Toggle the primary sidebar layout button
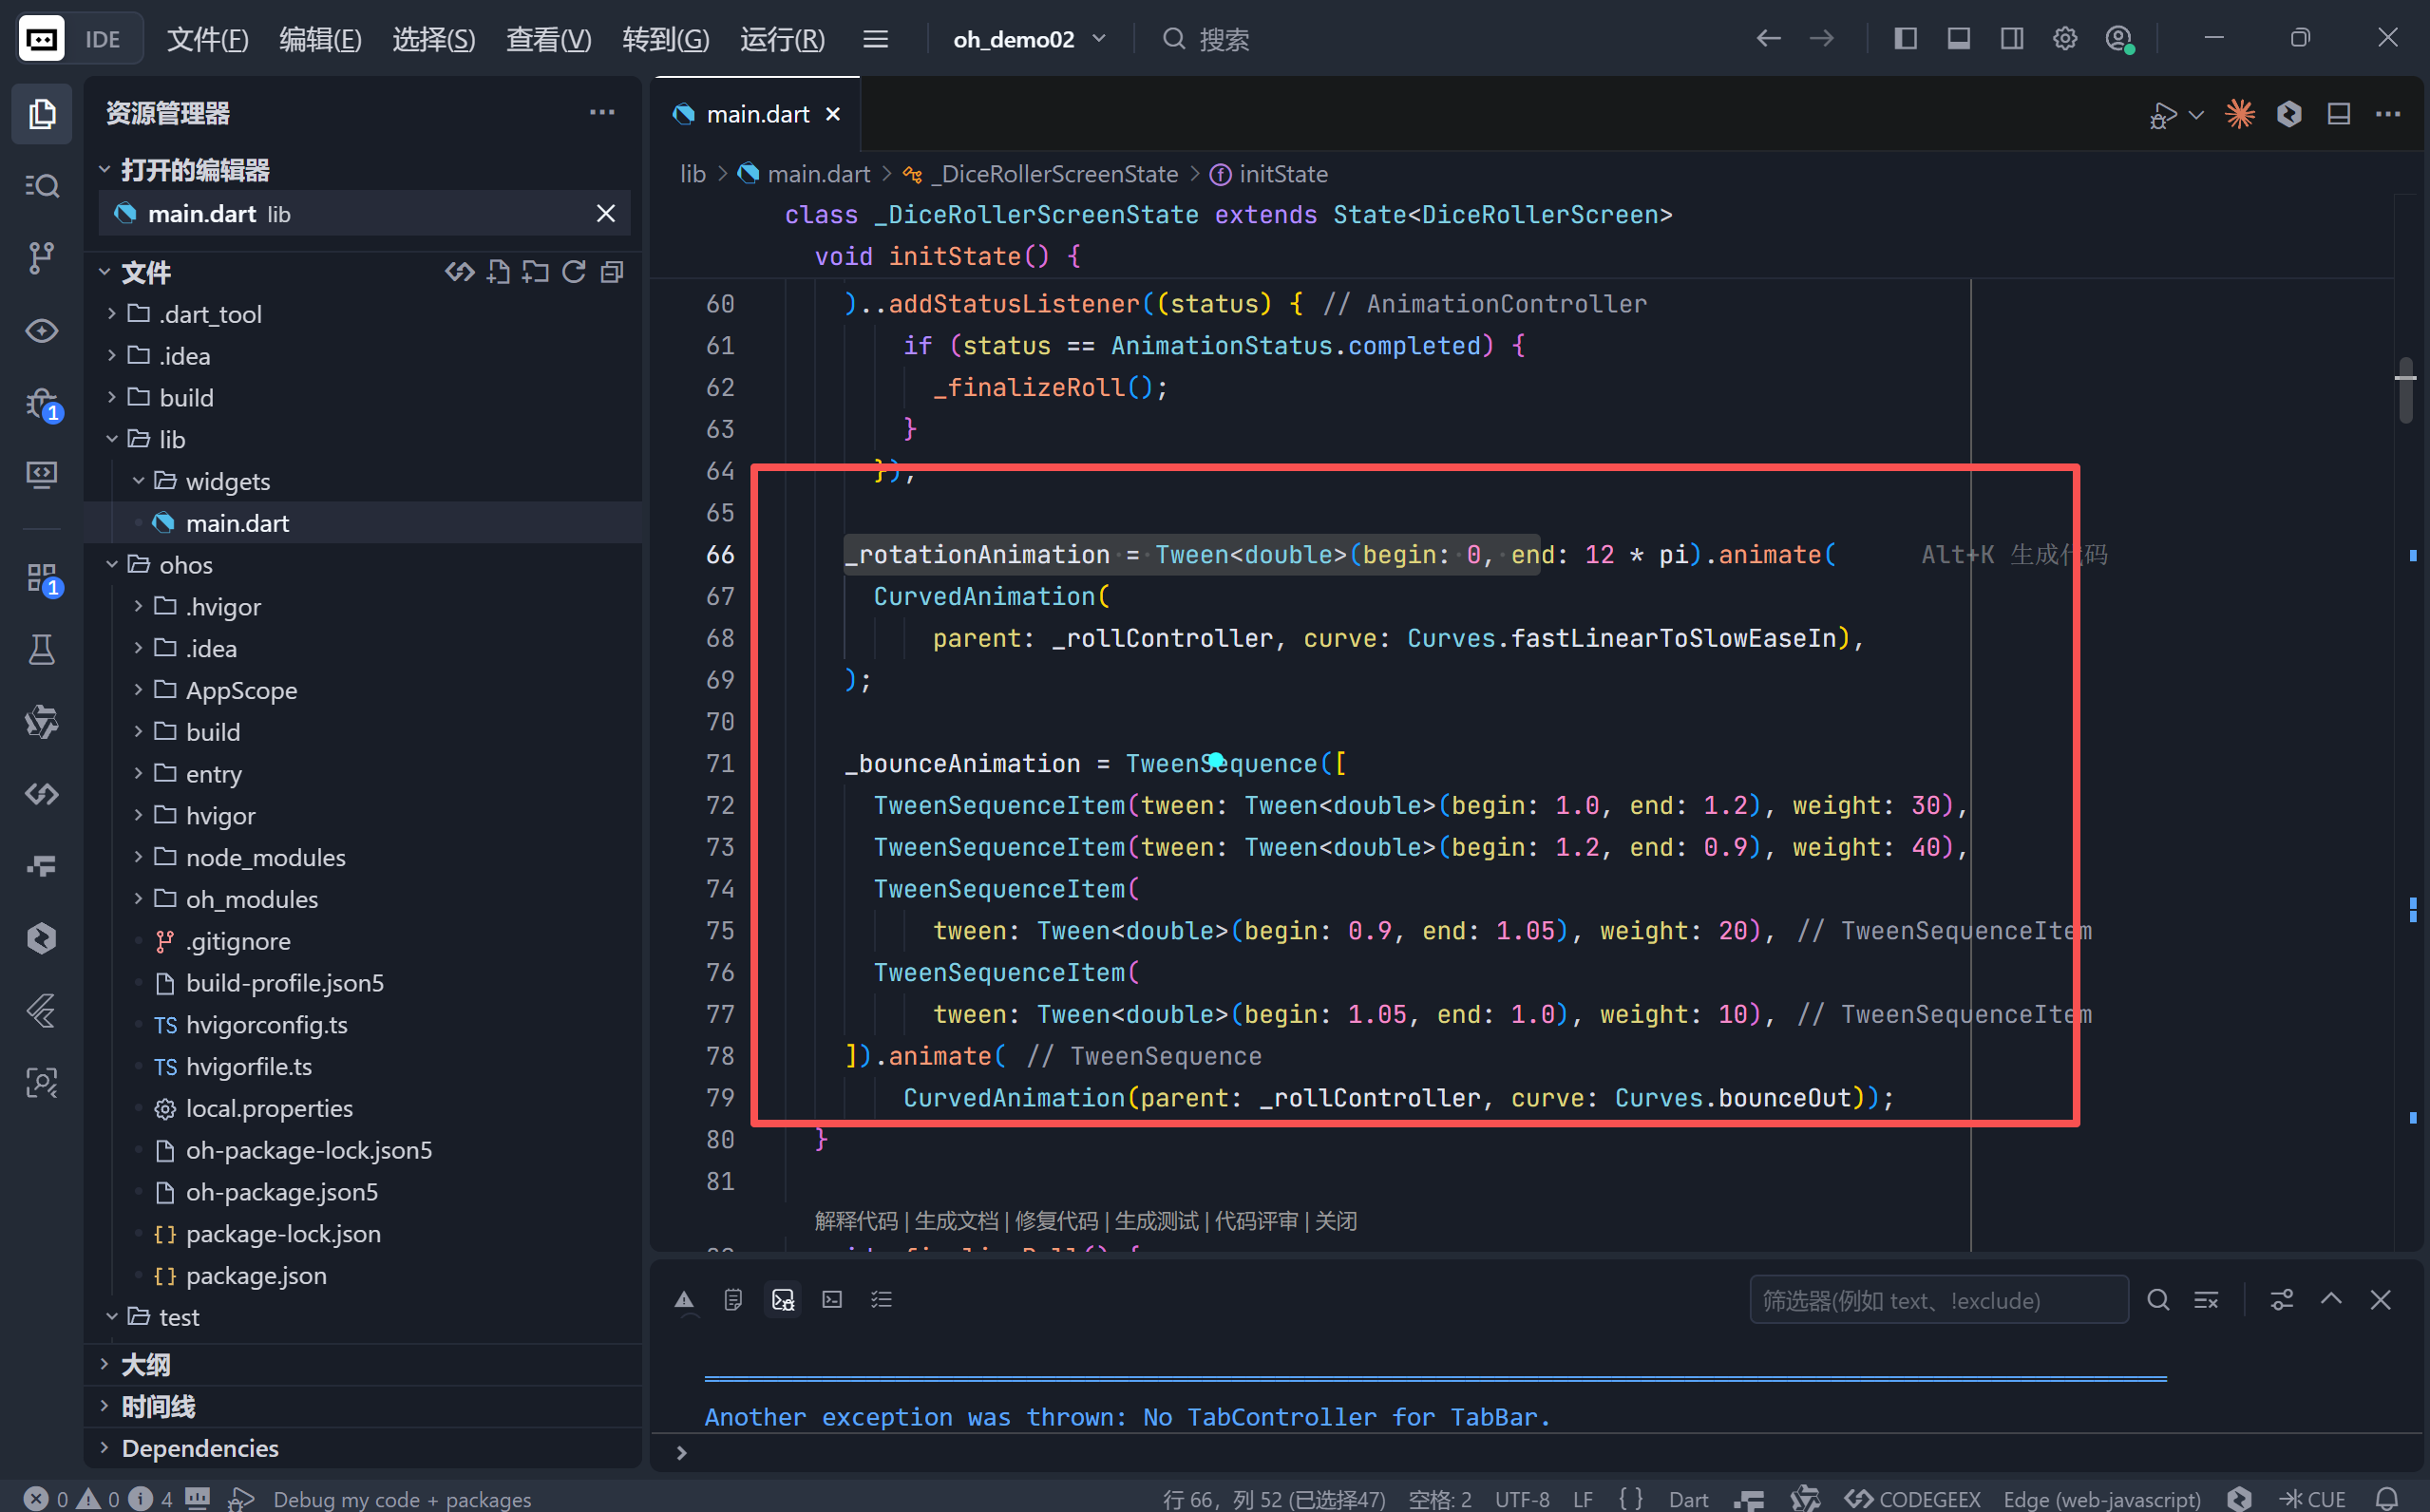The image size is (2430, 1512). click(1905, 39)
